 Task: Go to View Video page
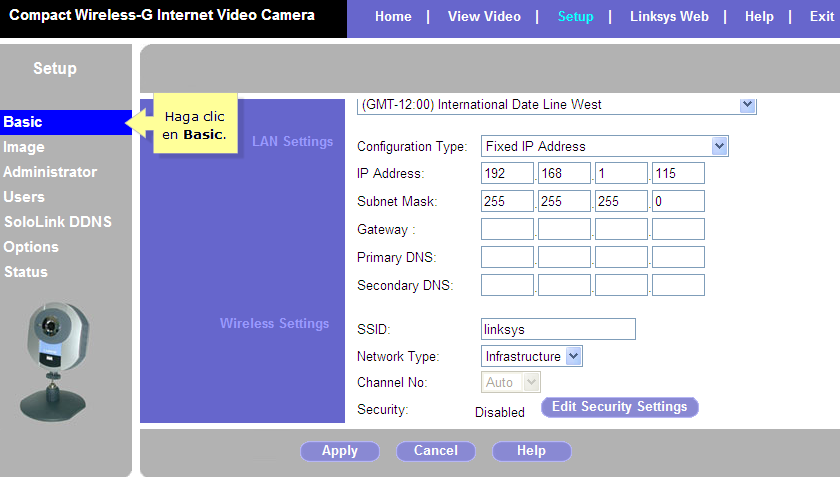click(x=484, y=17)
